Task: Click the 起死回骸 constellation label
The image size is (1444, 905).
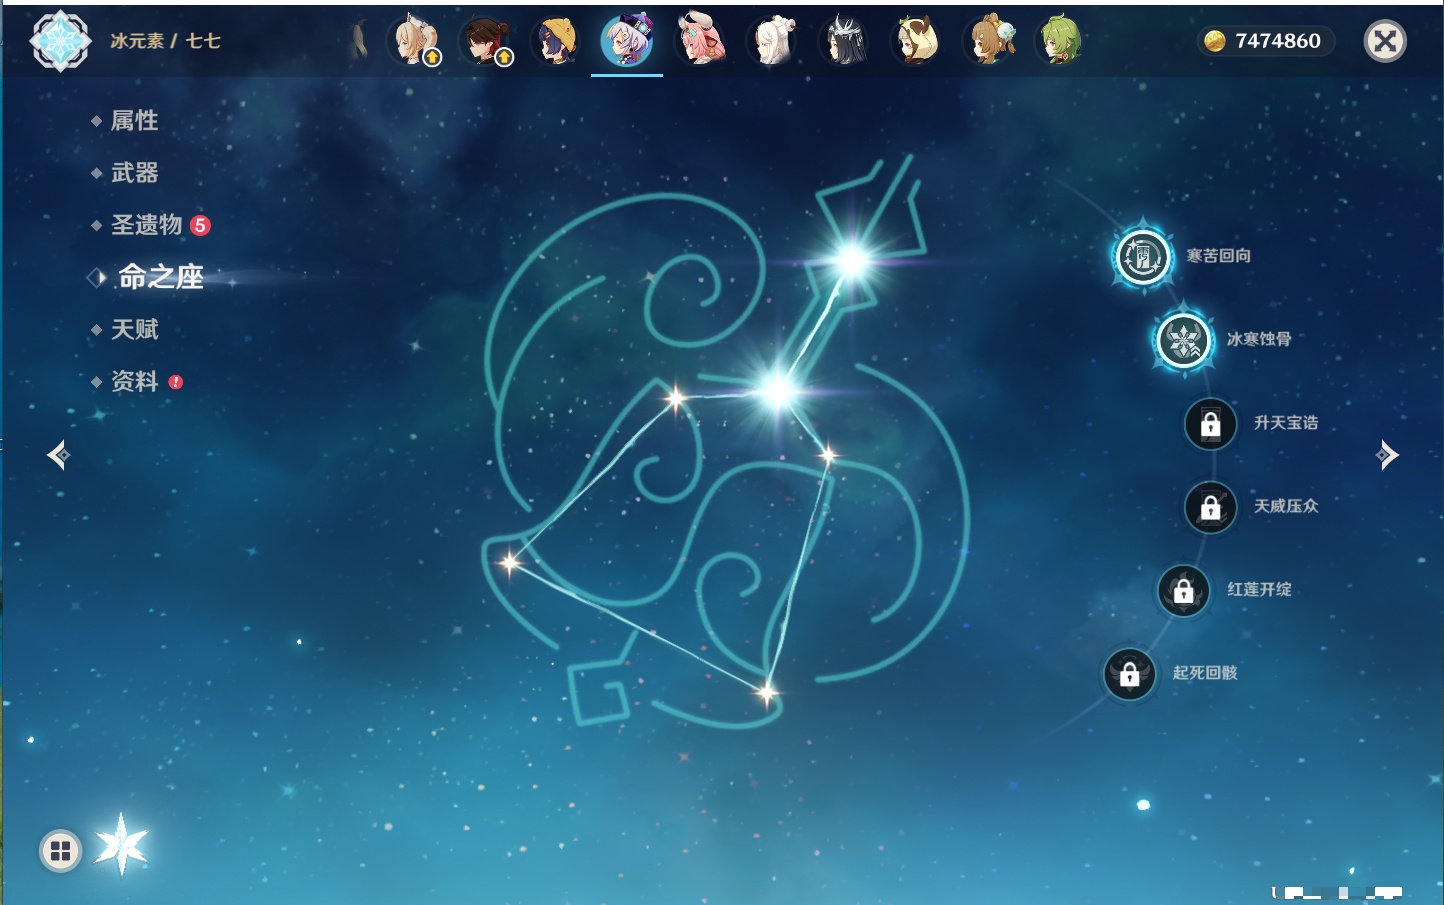Action: click(x=1205, y=673)
